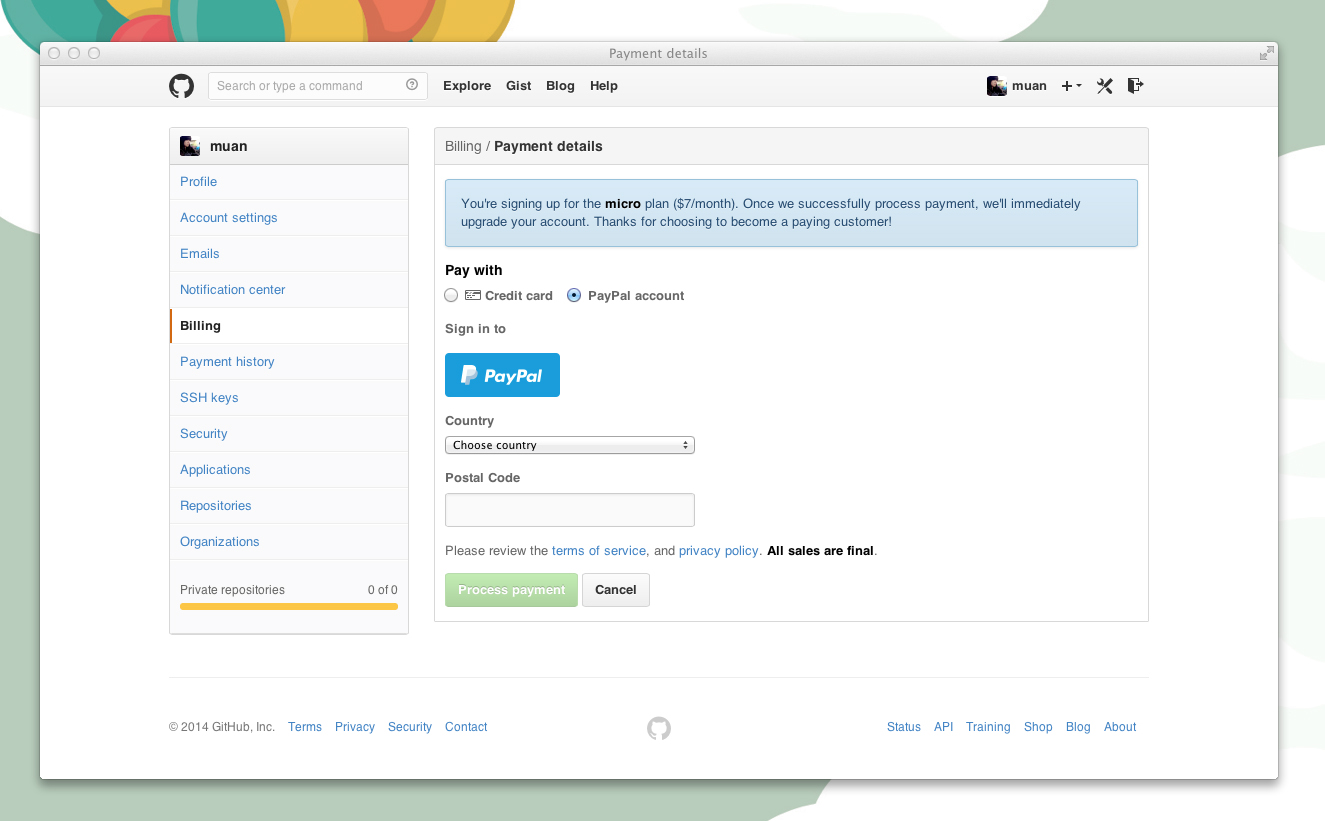Click the PayPal sign in button
This screenshot has height=821, width=1325.
(x=502, y=374)
